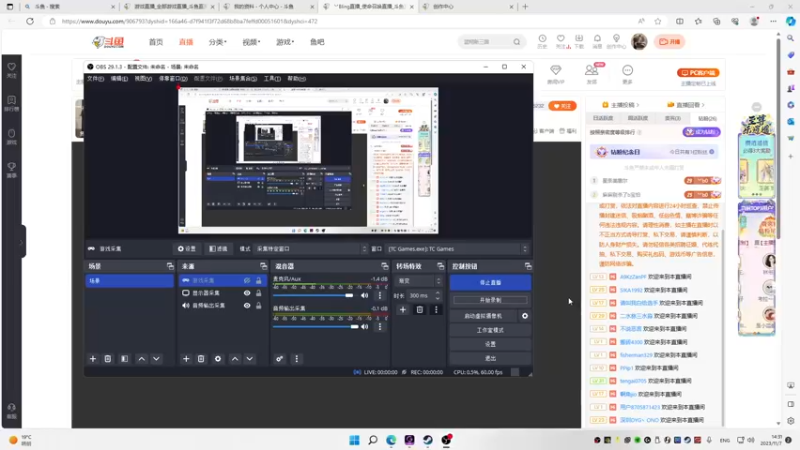Adjust the 音频输出采集 volume slider in mixer

coord(315,327)
